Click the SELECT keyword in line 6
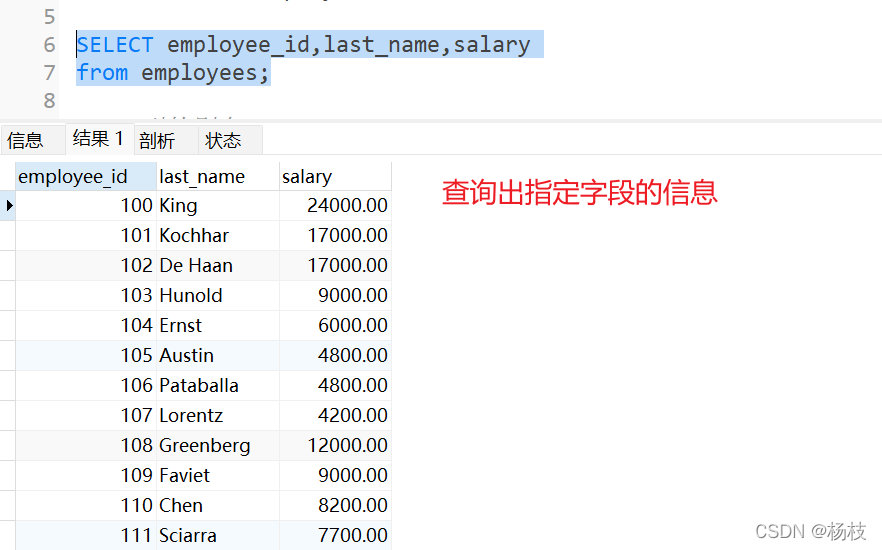The width and height of the screenshot is (882, 550). 115,45
